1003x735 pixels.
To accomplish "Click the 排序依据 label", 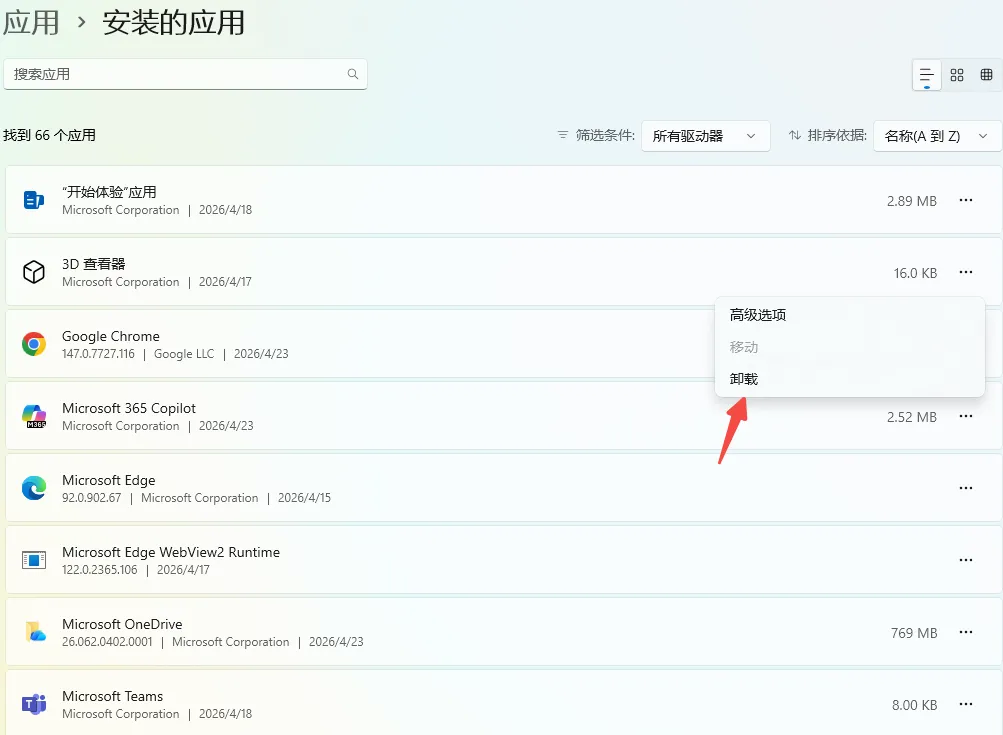I will click(x=837, y=135).
